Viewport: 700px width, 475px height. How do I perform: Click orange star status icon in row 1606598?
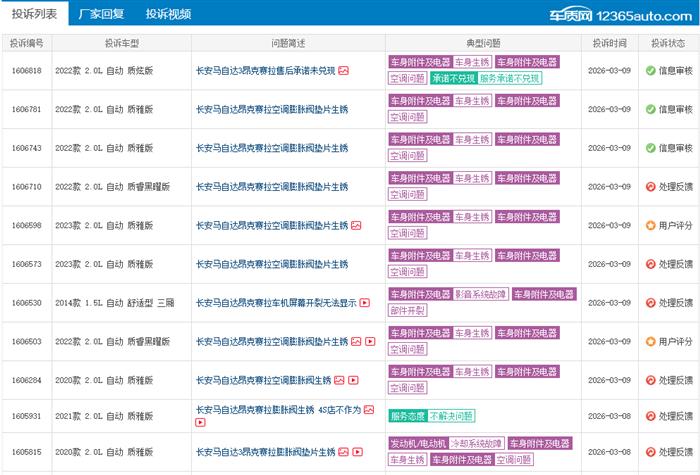click(x=650, y=226)
